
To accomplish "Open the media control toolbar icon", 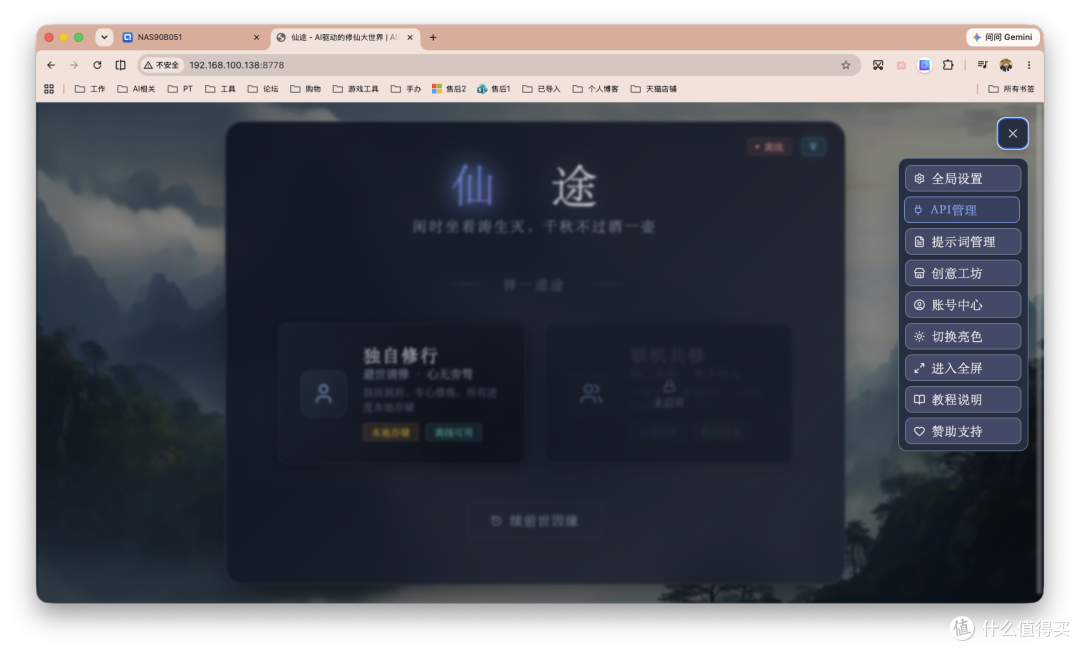I will (x=982, y=65).
